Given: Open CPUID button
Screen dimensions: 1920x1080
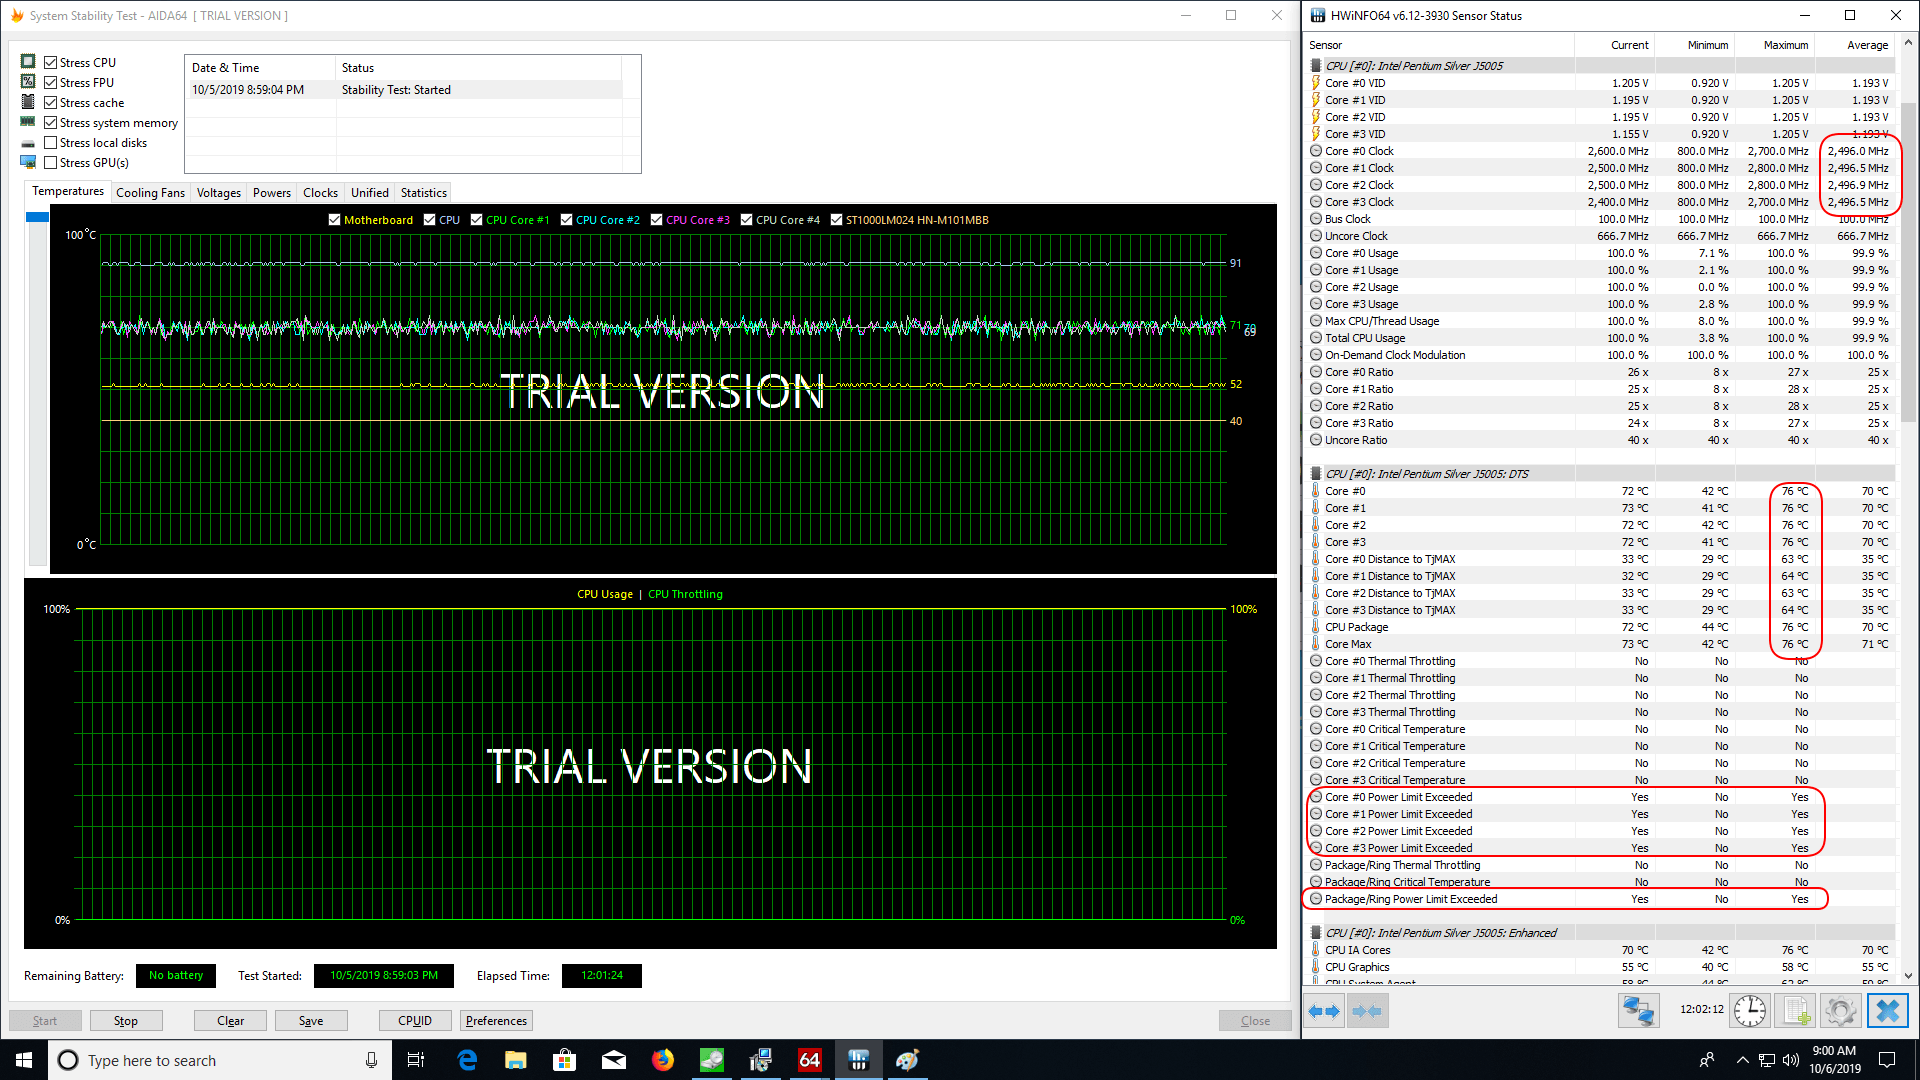Looking at the screenshot, I should click(415, 1021).
